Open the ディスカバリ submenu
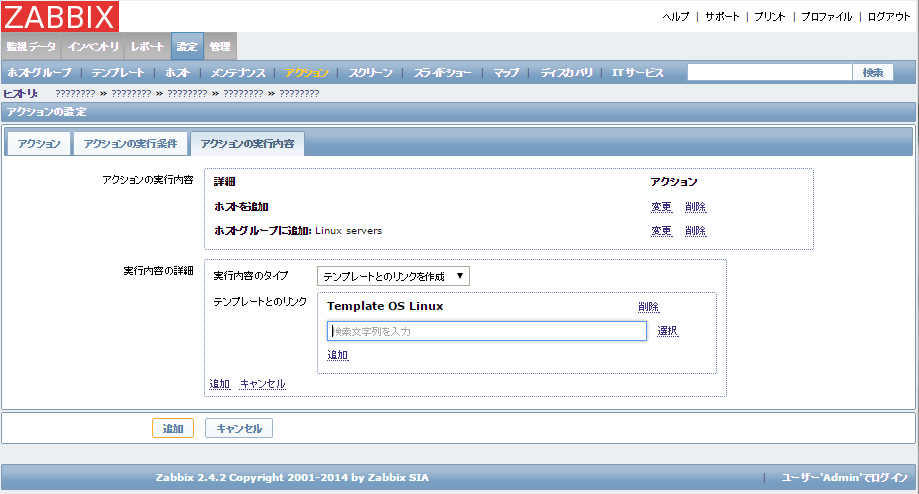919x494 pixels. coord(566,73)
